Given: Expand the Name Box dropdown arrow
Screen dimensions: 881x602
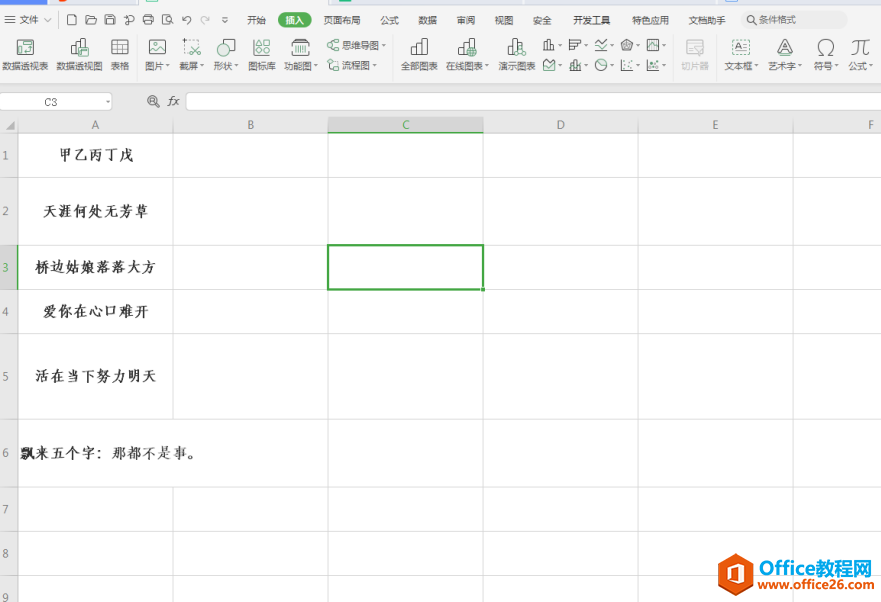Looking at the screenshot, I should [x=107, y=102].
